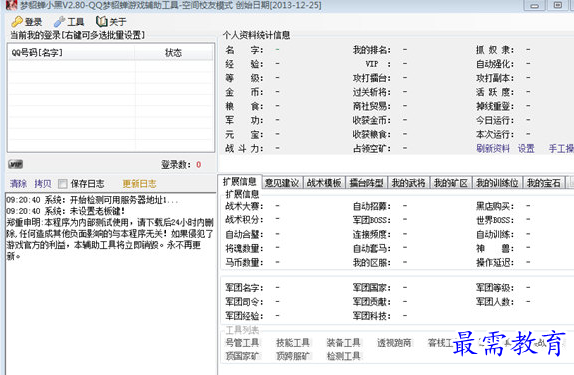The width and height of the screenshot is (574, 375).
Task: Open the 检测工具 tool
Action: tap(343, 356)
